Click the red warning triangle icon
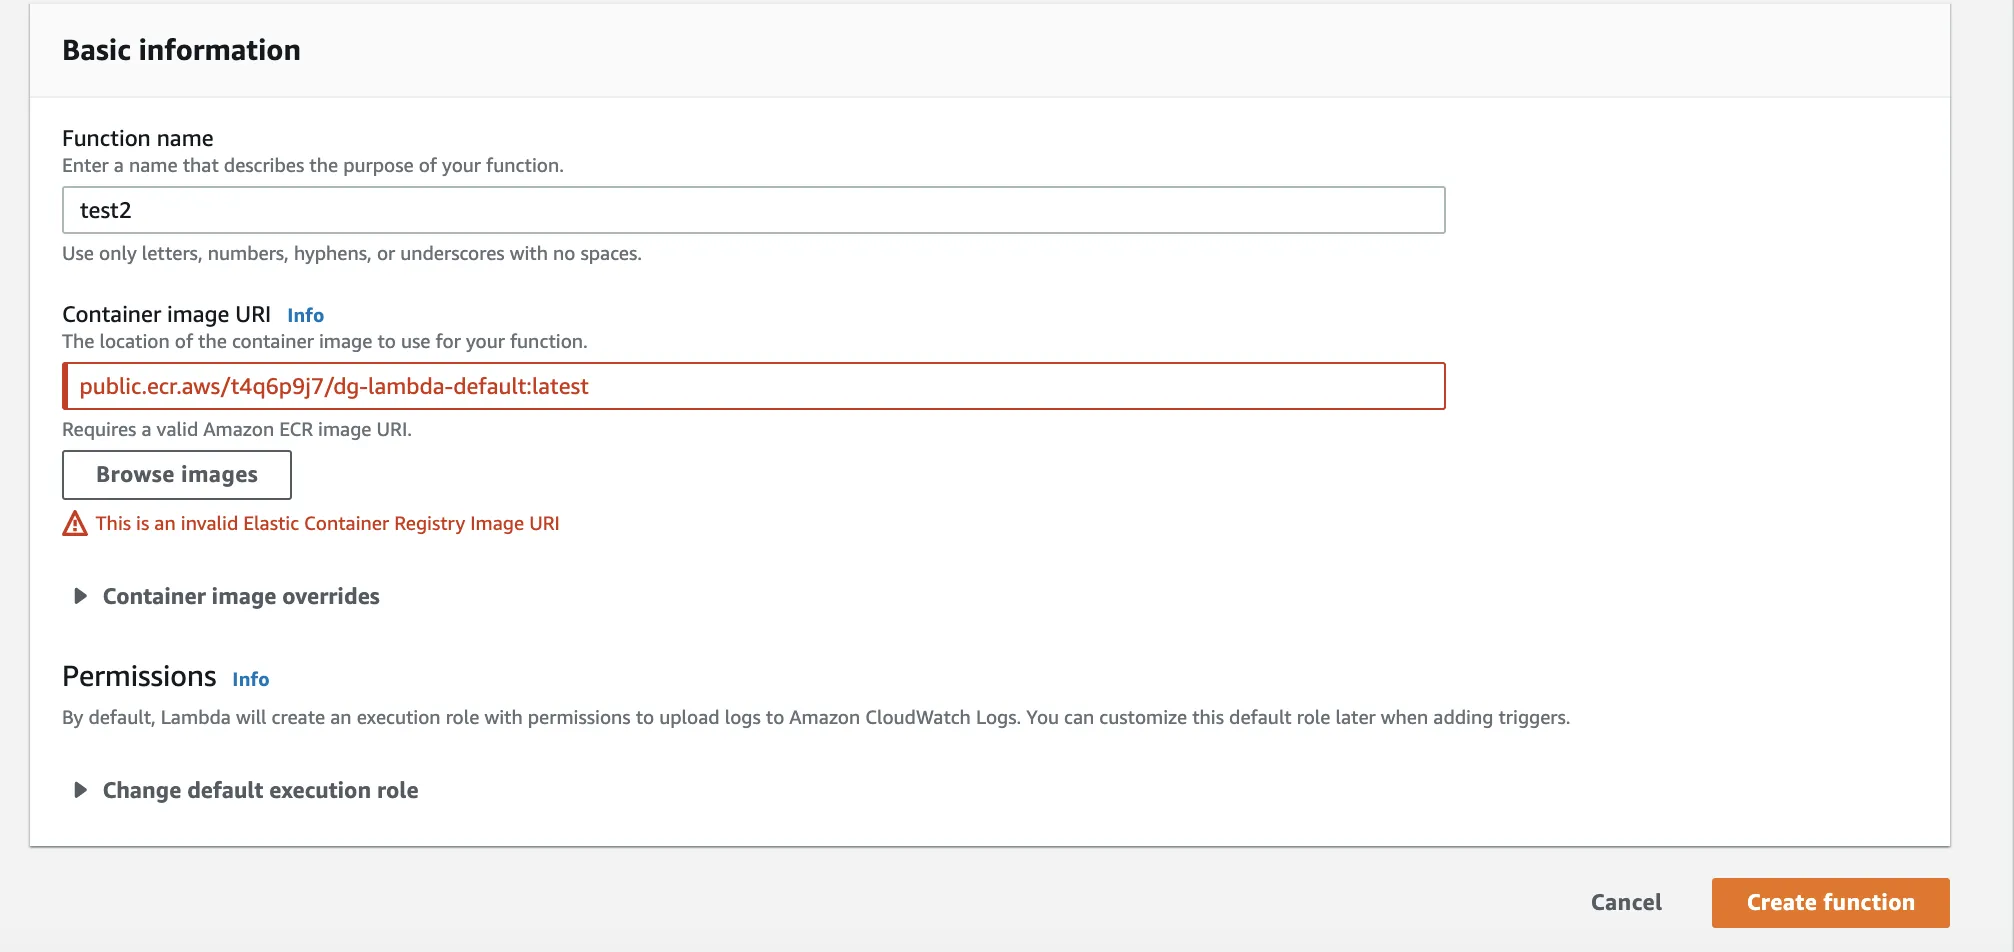The width and height of the screenshot is (2014, 952). point(75,523)
